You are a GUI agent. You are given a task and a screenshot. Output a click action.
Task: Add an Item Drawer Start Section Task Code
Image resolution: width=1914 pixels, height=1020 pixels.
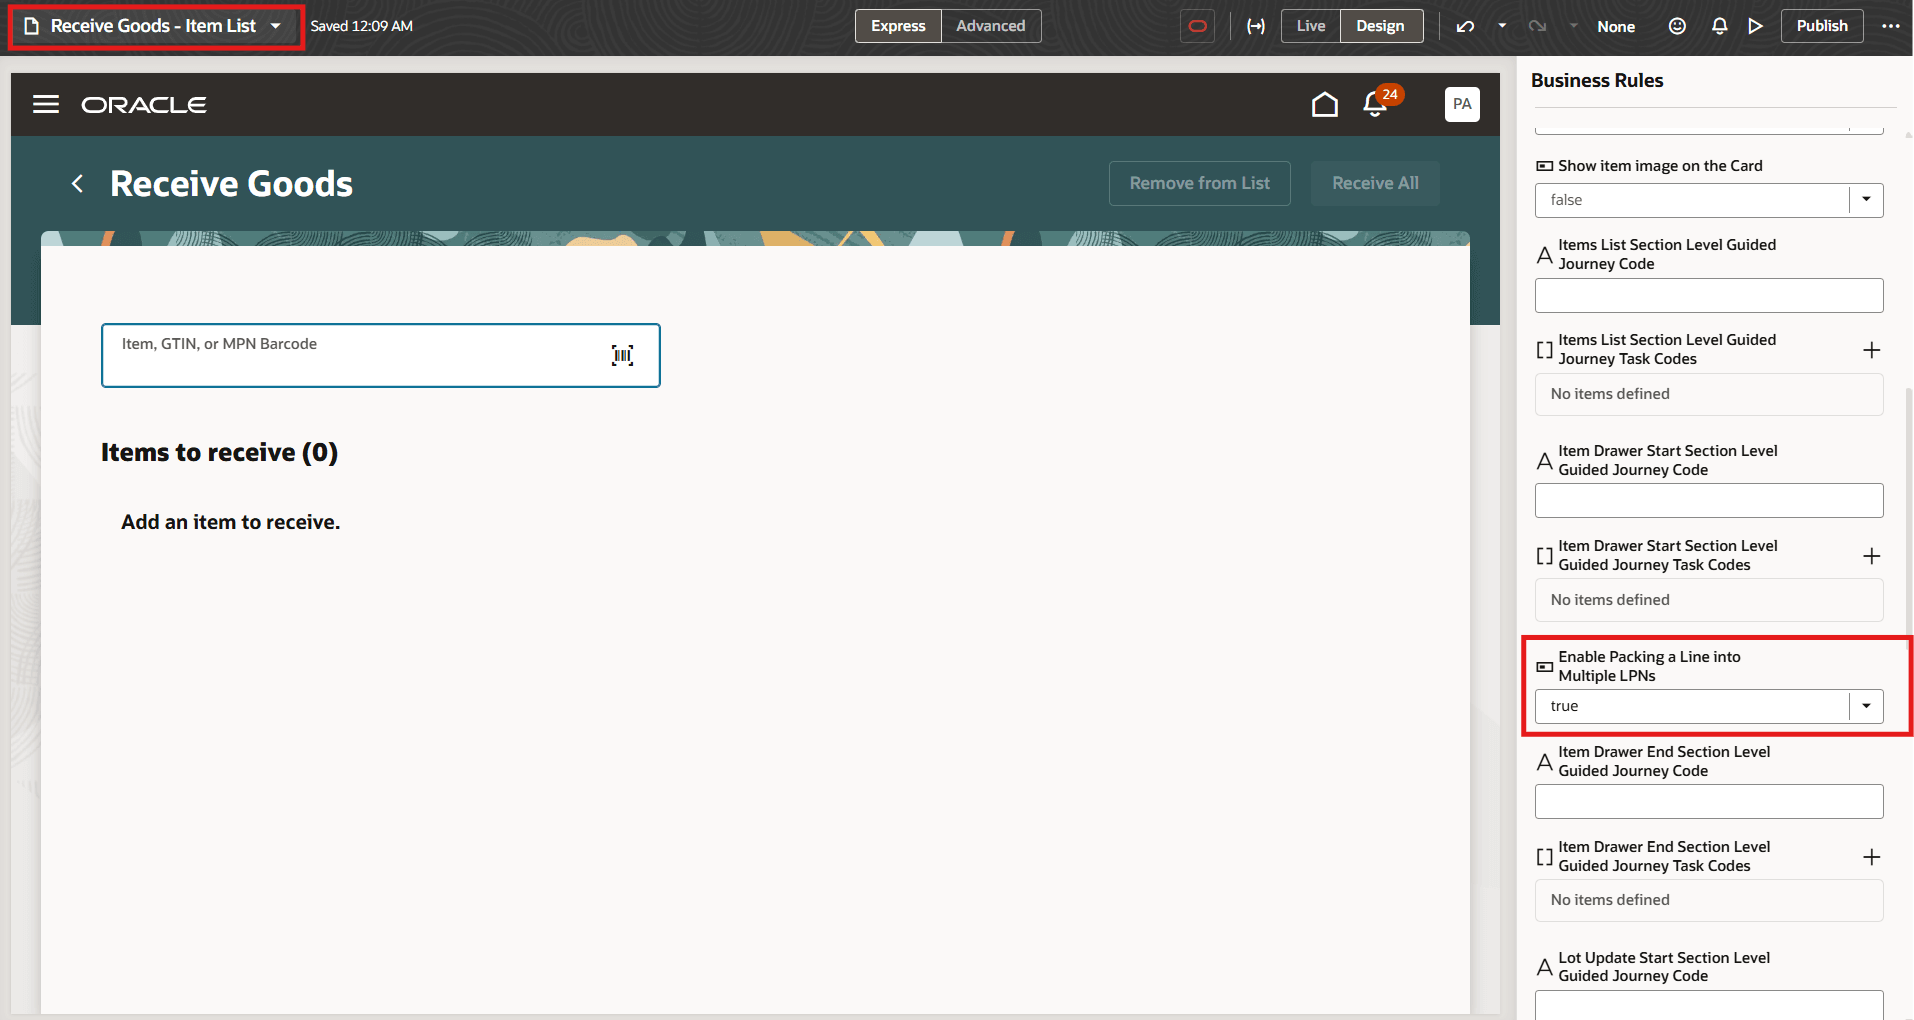point(1872,556)
